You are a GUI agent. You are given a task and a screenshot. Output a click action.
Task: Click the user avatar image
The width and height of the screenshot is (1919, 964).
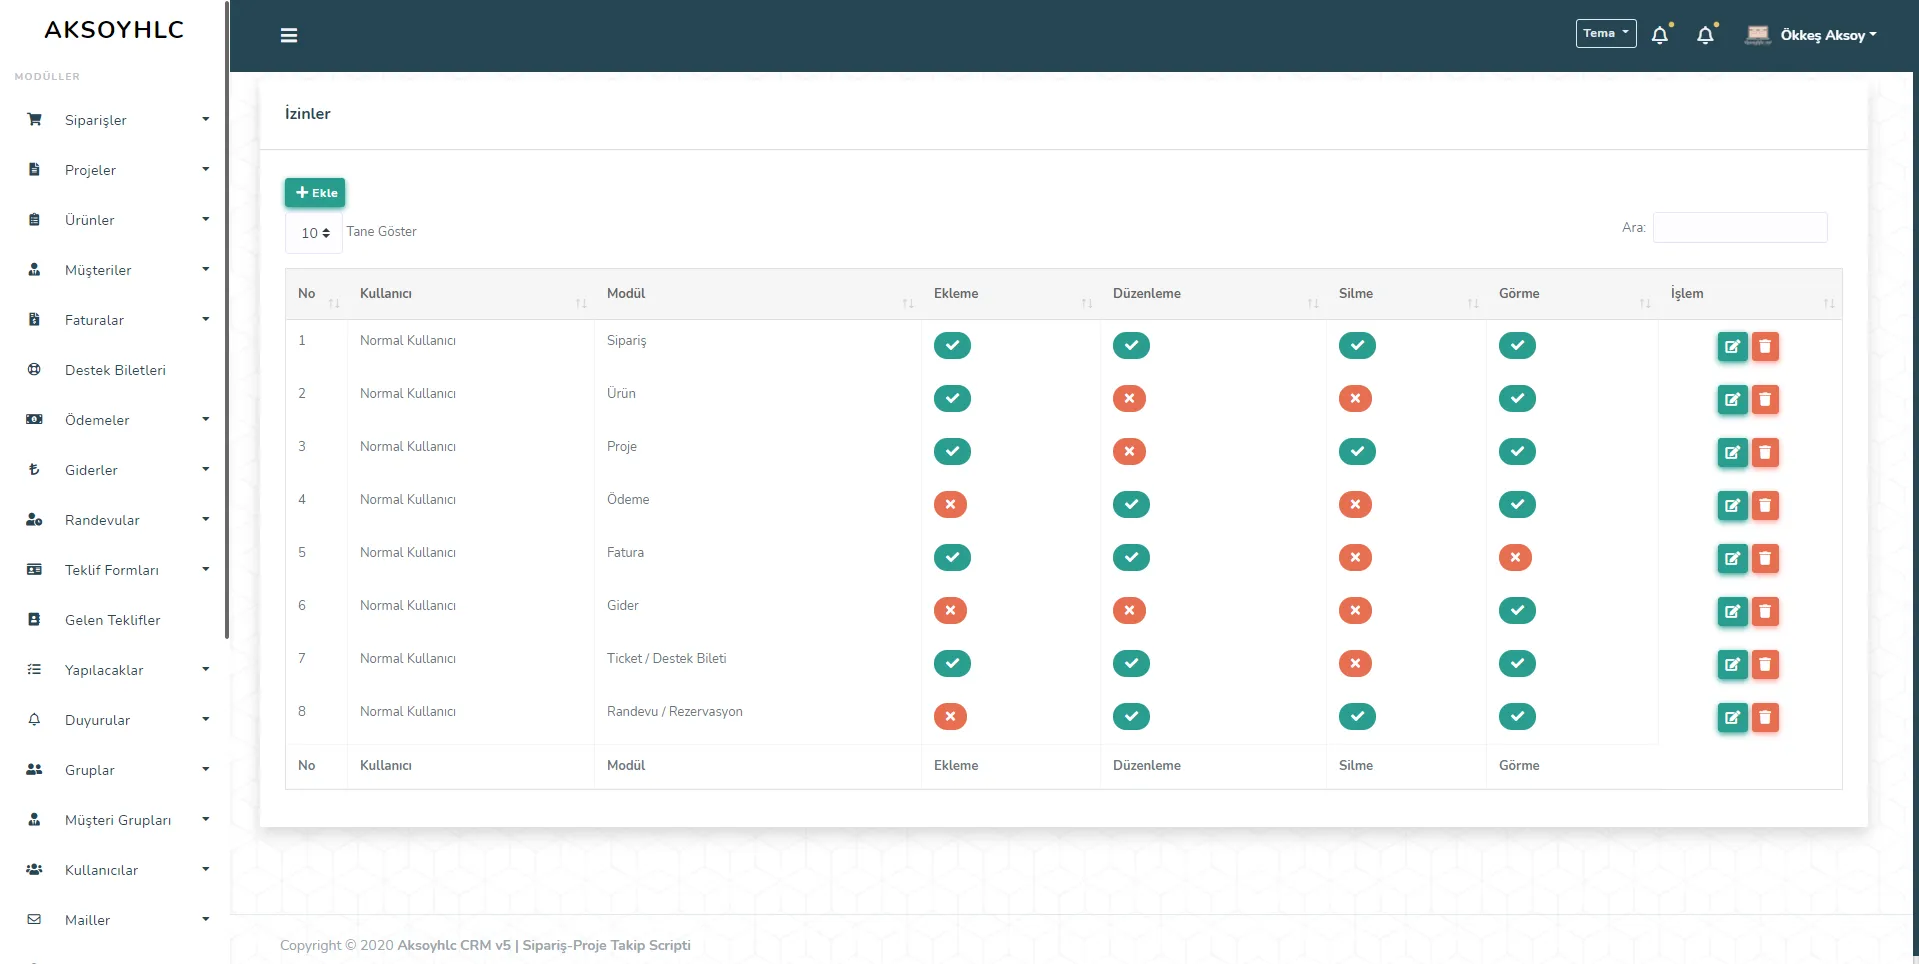point(1757,35)
